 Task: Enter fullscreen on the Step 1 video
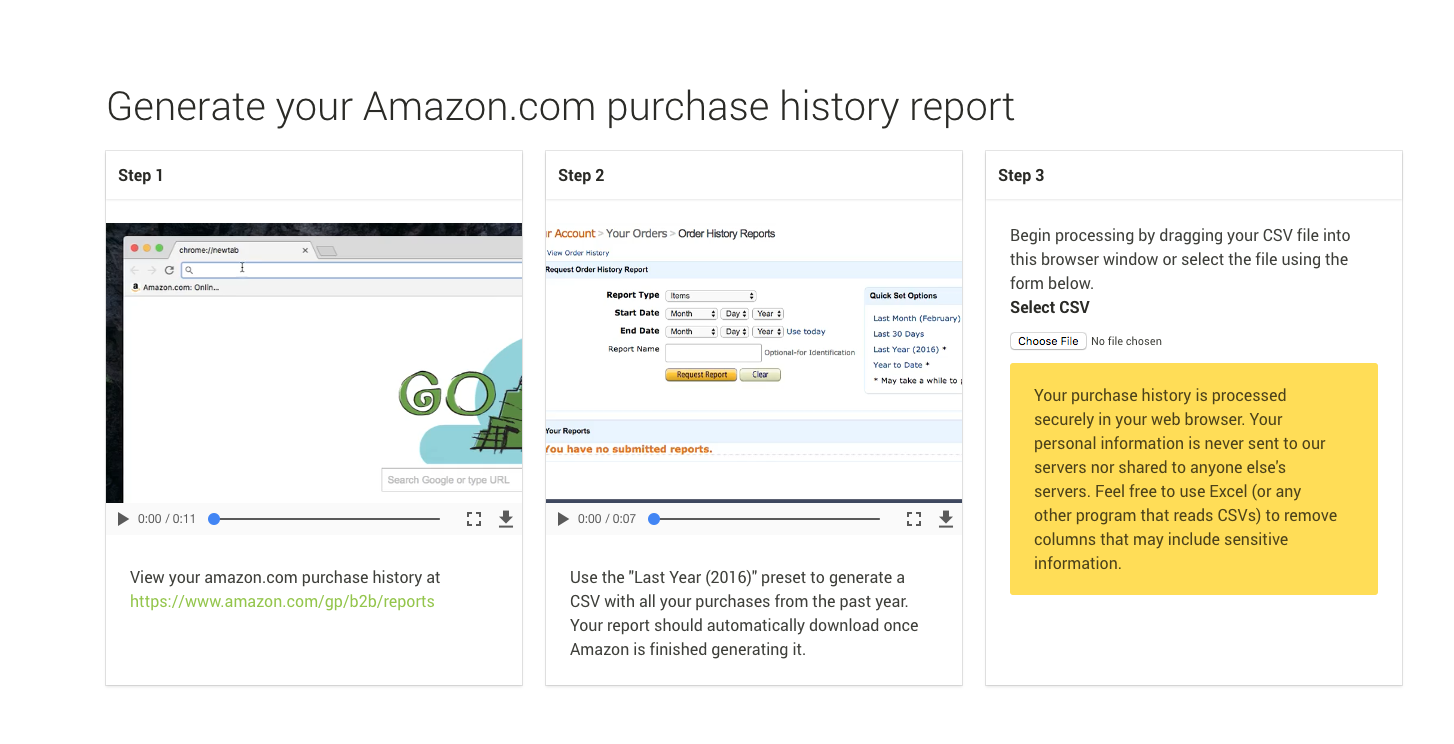point(473,518)
